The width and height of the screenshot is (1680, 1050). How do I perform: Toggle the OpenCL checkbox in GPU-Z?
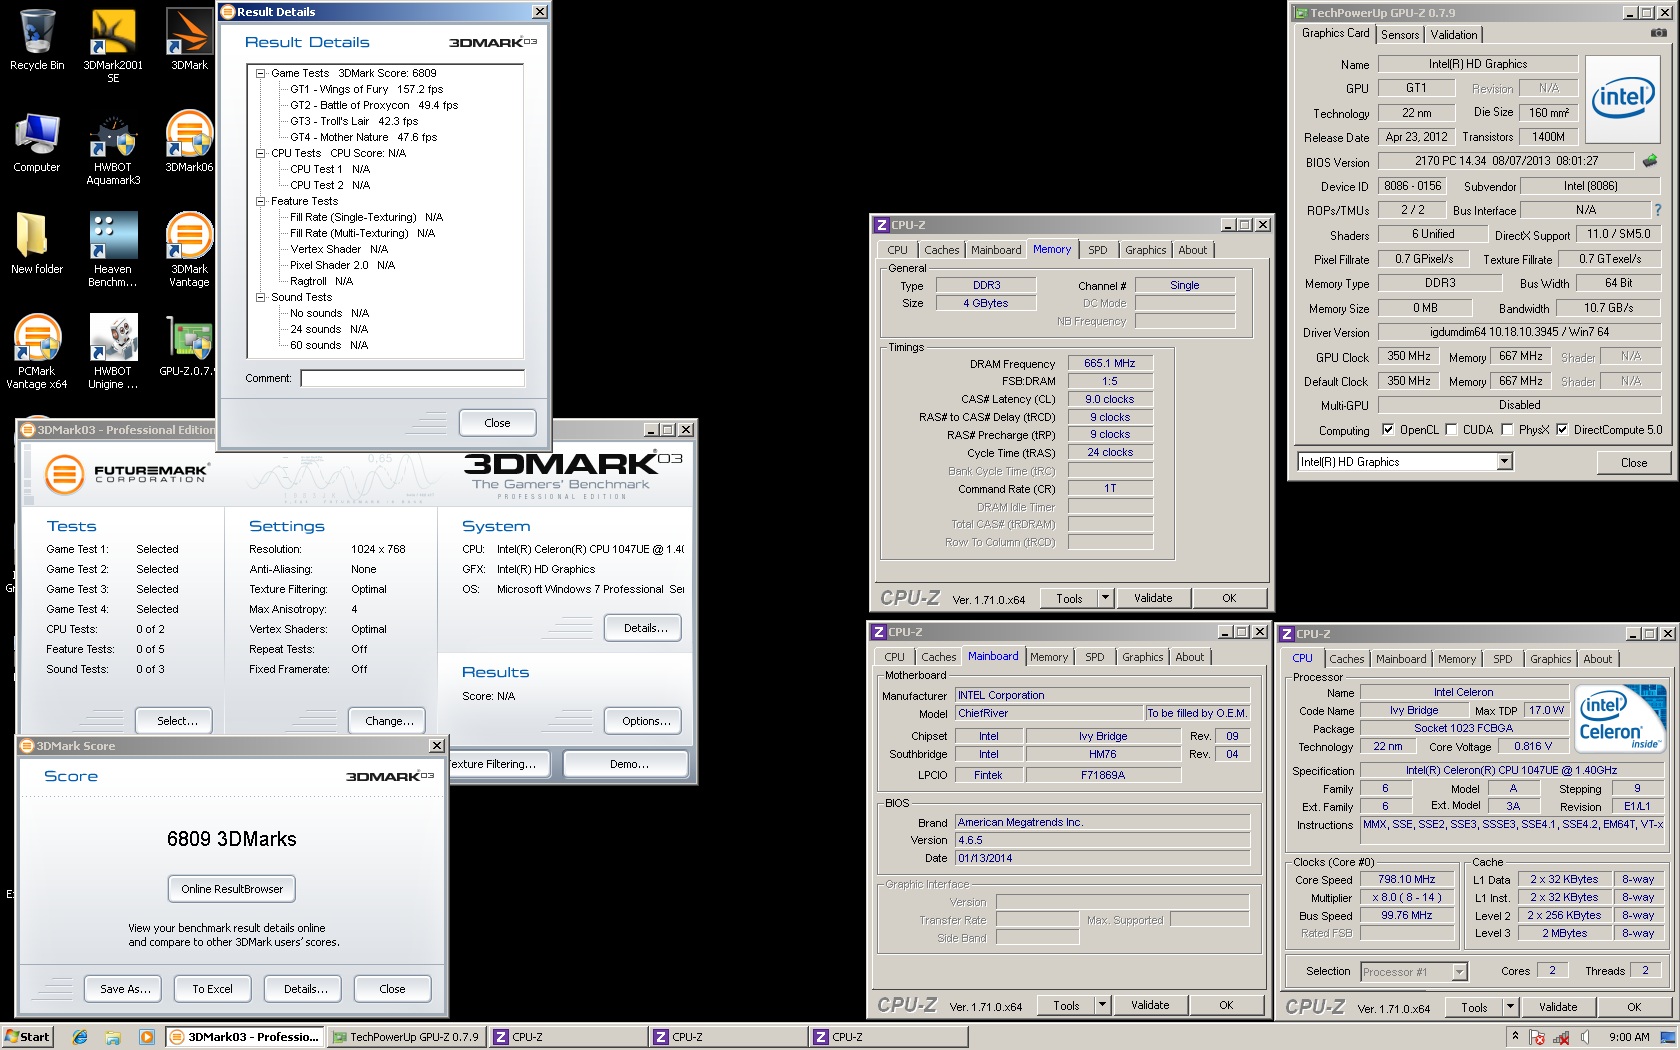pos(1388,430)
